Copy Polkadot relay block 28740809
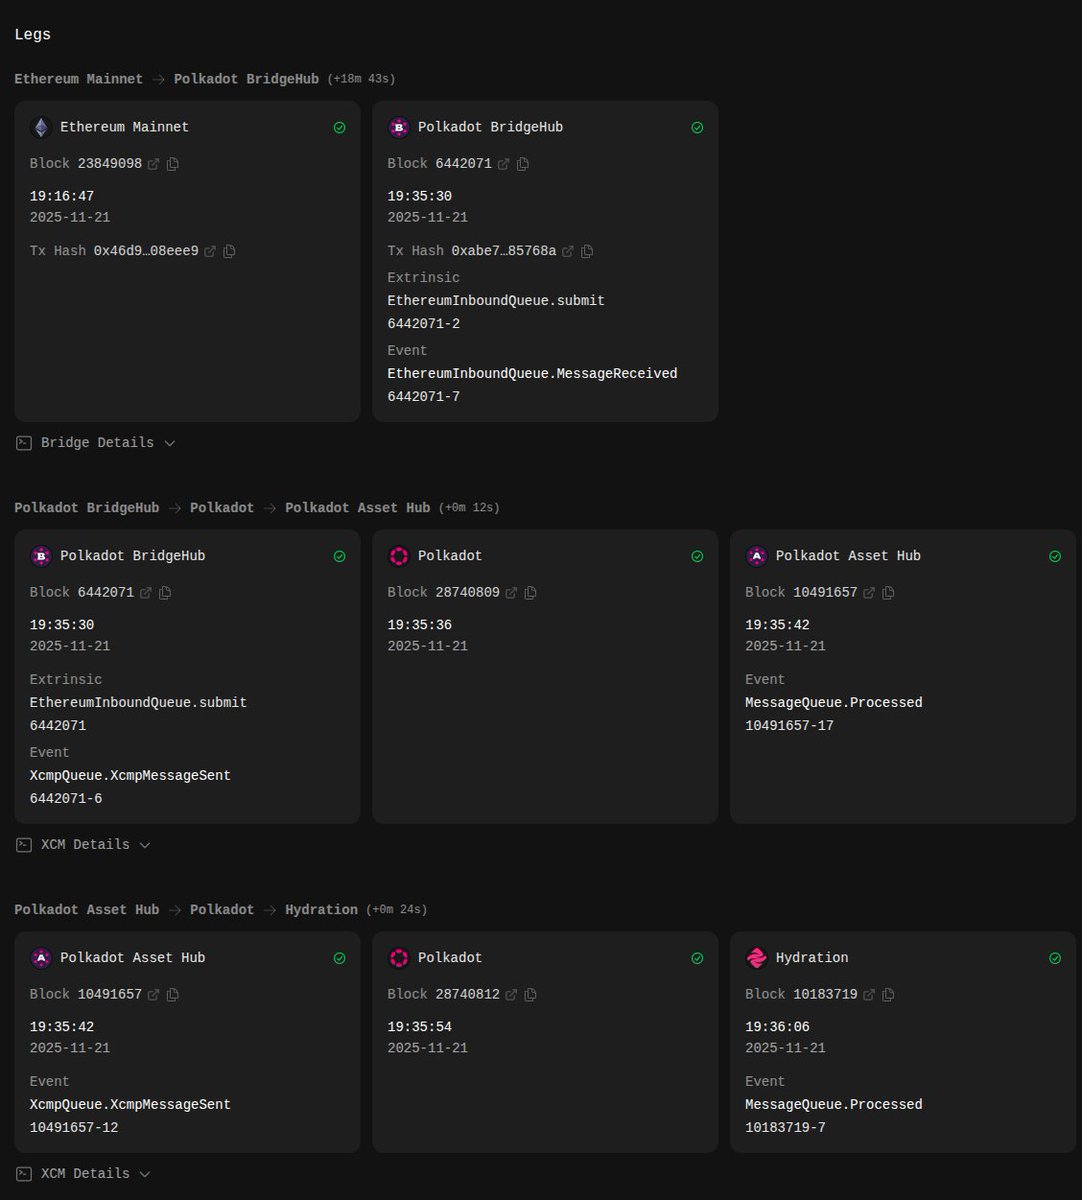The width and height of the screenshot is (1082, 1200). (530, 593)
